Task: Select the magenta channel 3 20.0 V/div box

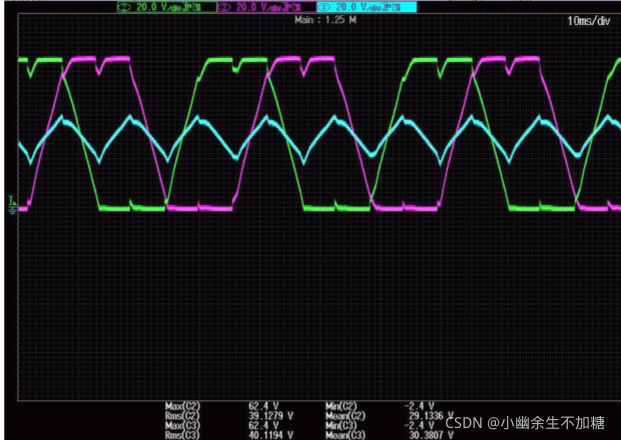Action: 267,7
